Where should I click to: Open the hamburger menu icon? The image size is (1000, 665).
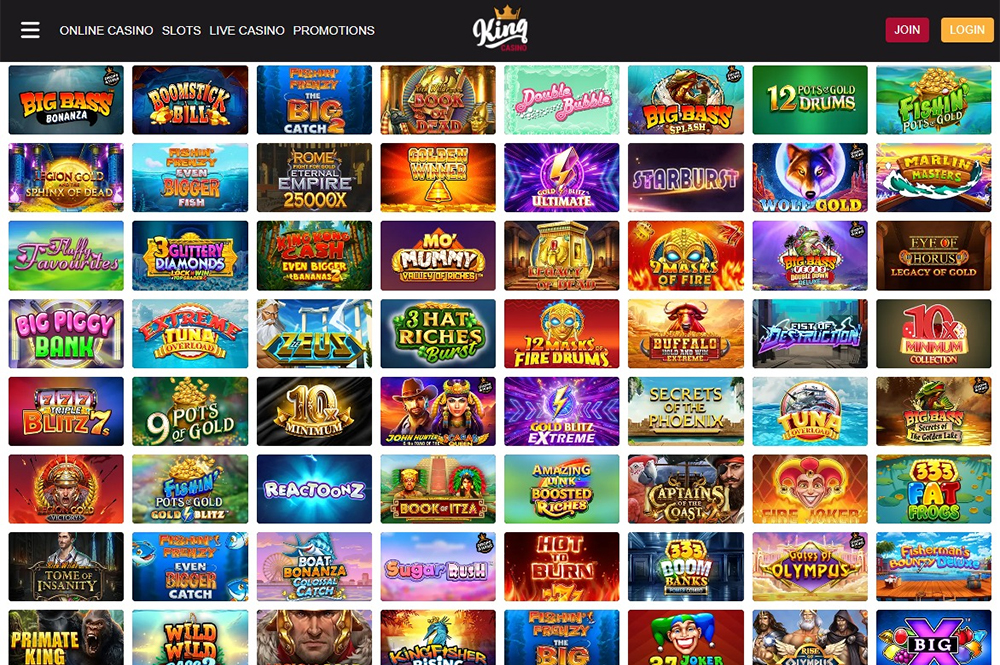[x=30, y=30]
